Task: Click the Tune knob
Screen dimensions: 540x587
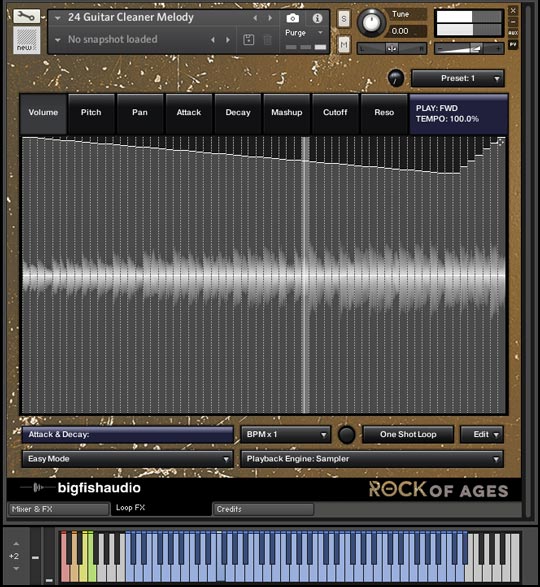Action: 371,22
